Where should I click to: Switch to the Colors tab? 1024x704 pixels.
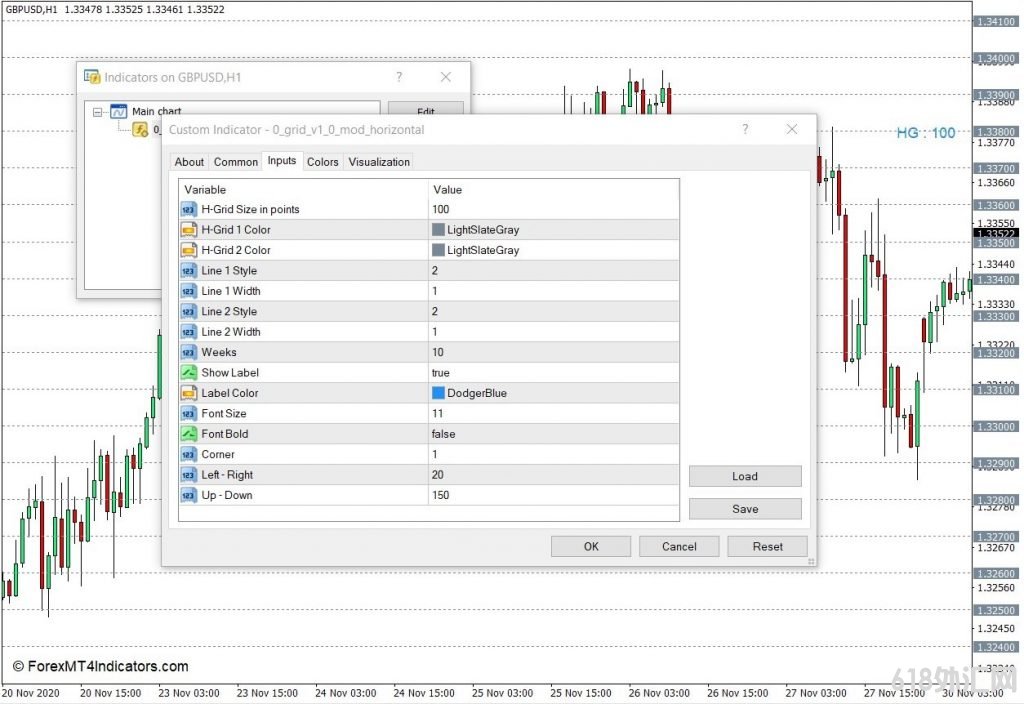pyautogui.click(x=322, y=162)
